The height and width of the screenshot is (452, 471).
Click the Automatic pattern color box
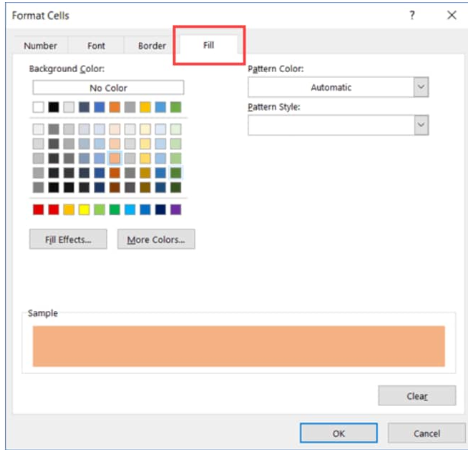pos(331,87)
